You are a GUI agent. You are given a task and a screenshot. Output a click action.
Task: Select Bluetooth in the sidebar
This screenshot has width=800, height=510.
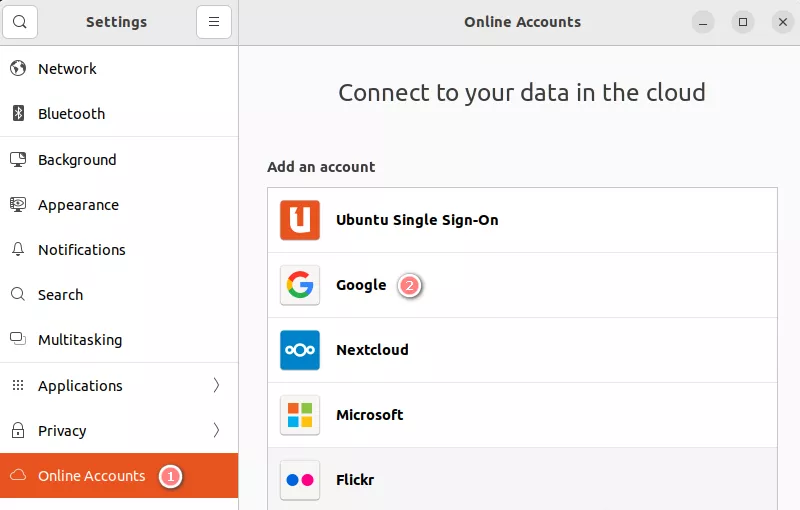119,114
